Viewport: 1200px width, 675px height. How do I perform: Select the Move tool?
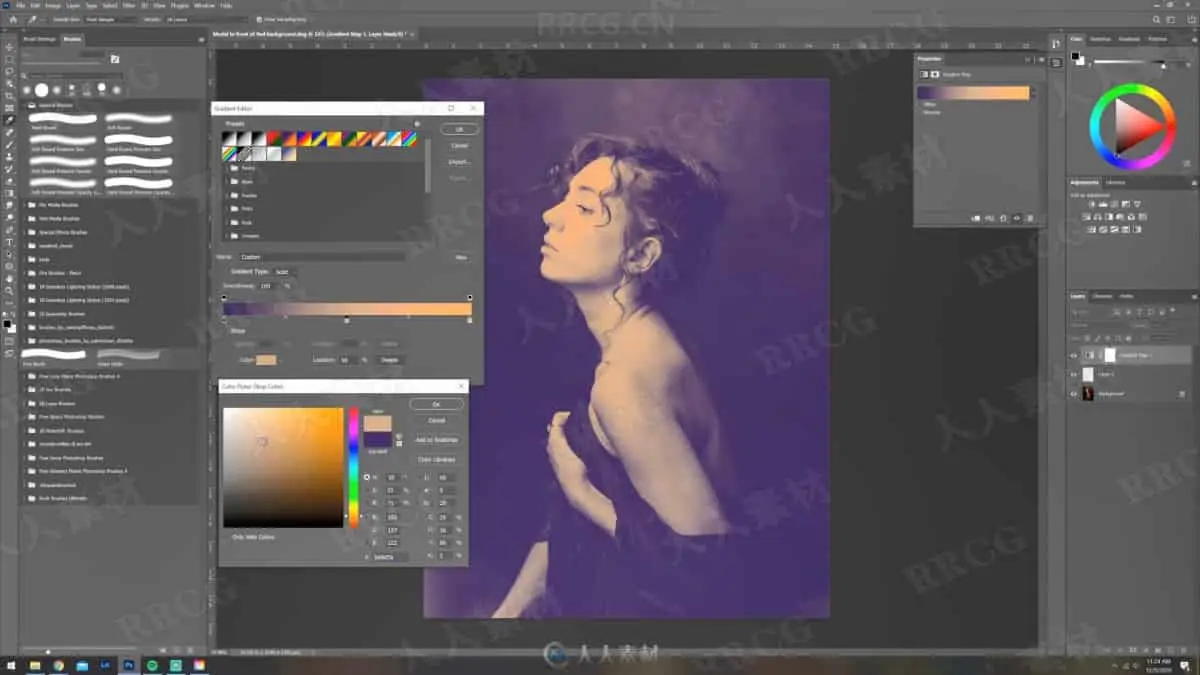(9, 47)
